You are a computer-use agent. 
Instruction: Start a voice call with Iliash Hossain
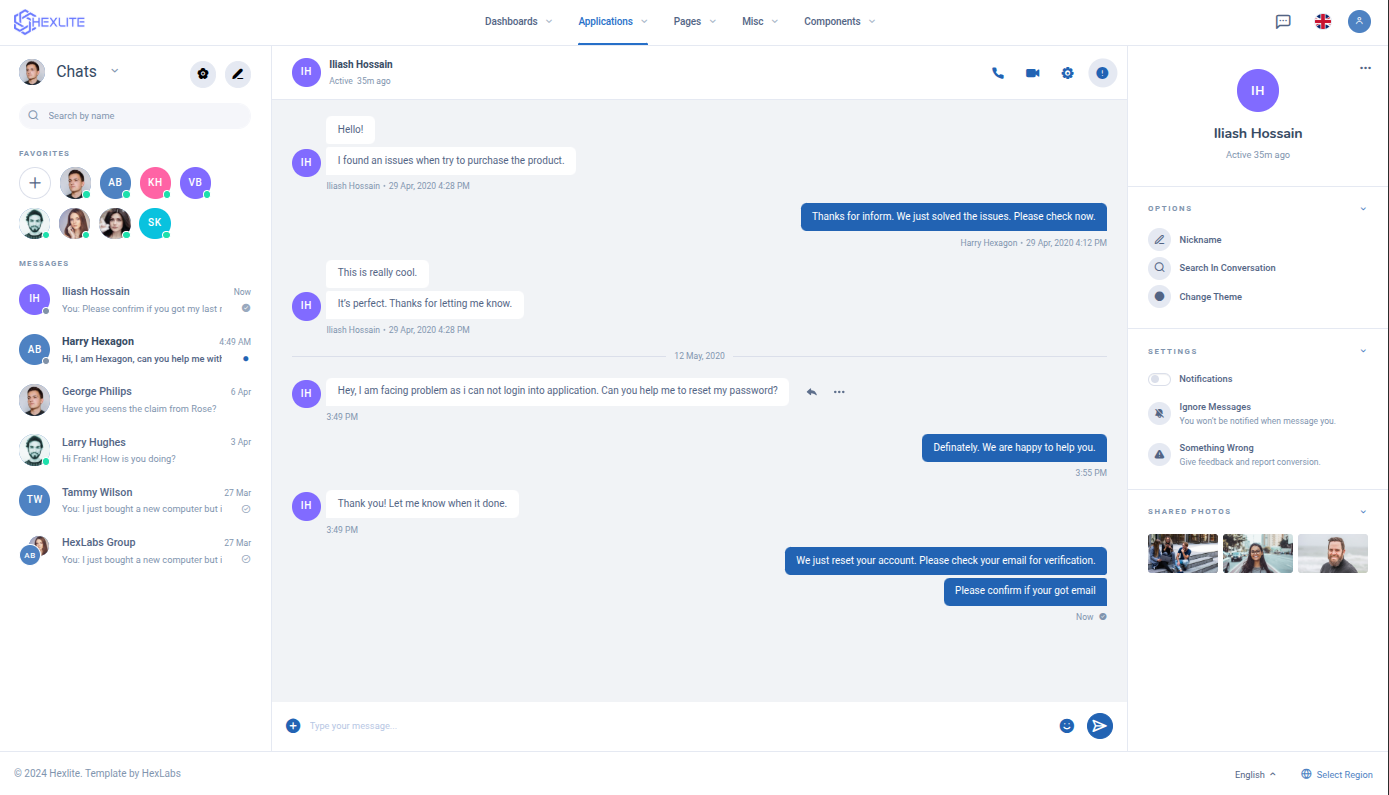[x=997, y=73]
